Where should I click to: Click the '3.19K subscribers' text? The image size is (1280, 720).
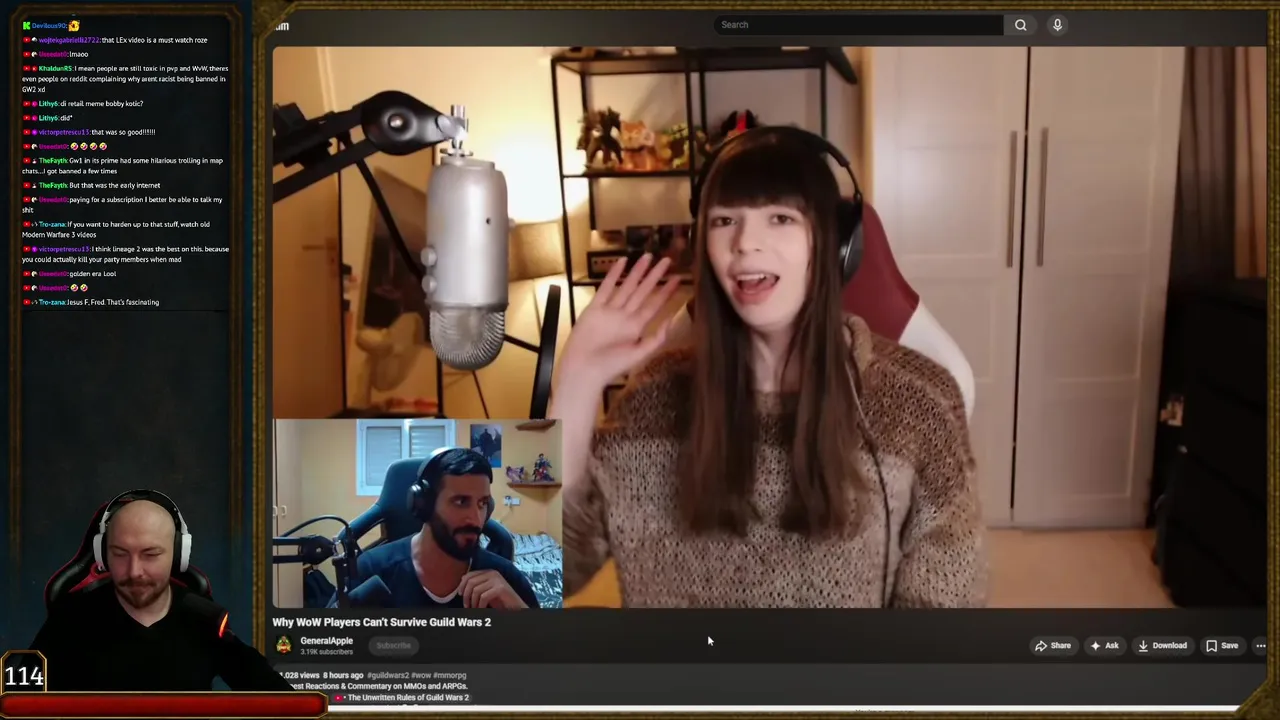(x=326, y=652)
